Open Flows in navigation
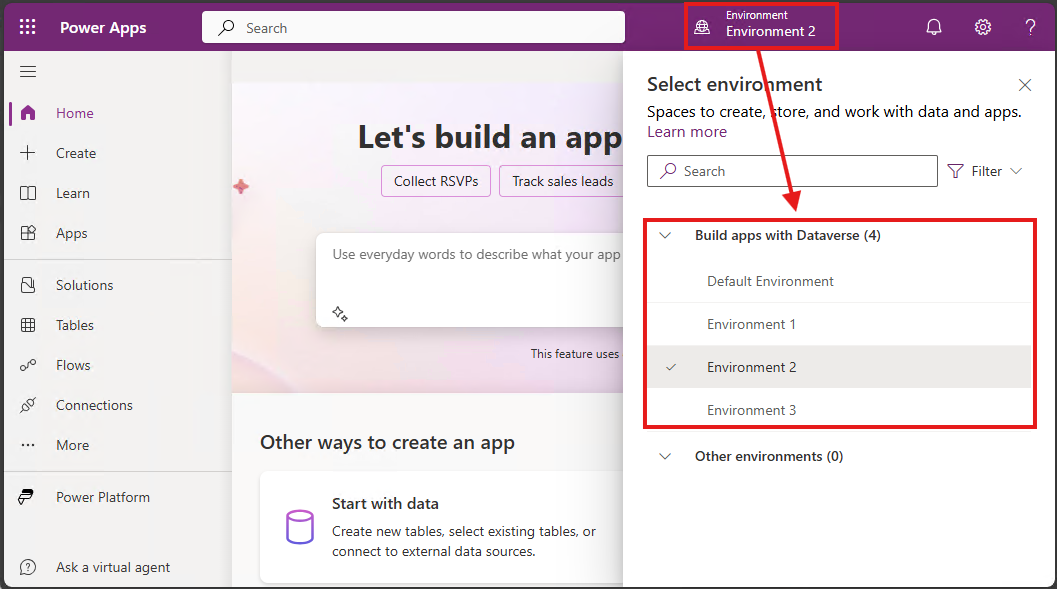1057x589 pixels. (x=73, y=365)
